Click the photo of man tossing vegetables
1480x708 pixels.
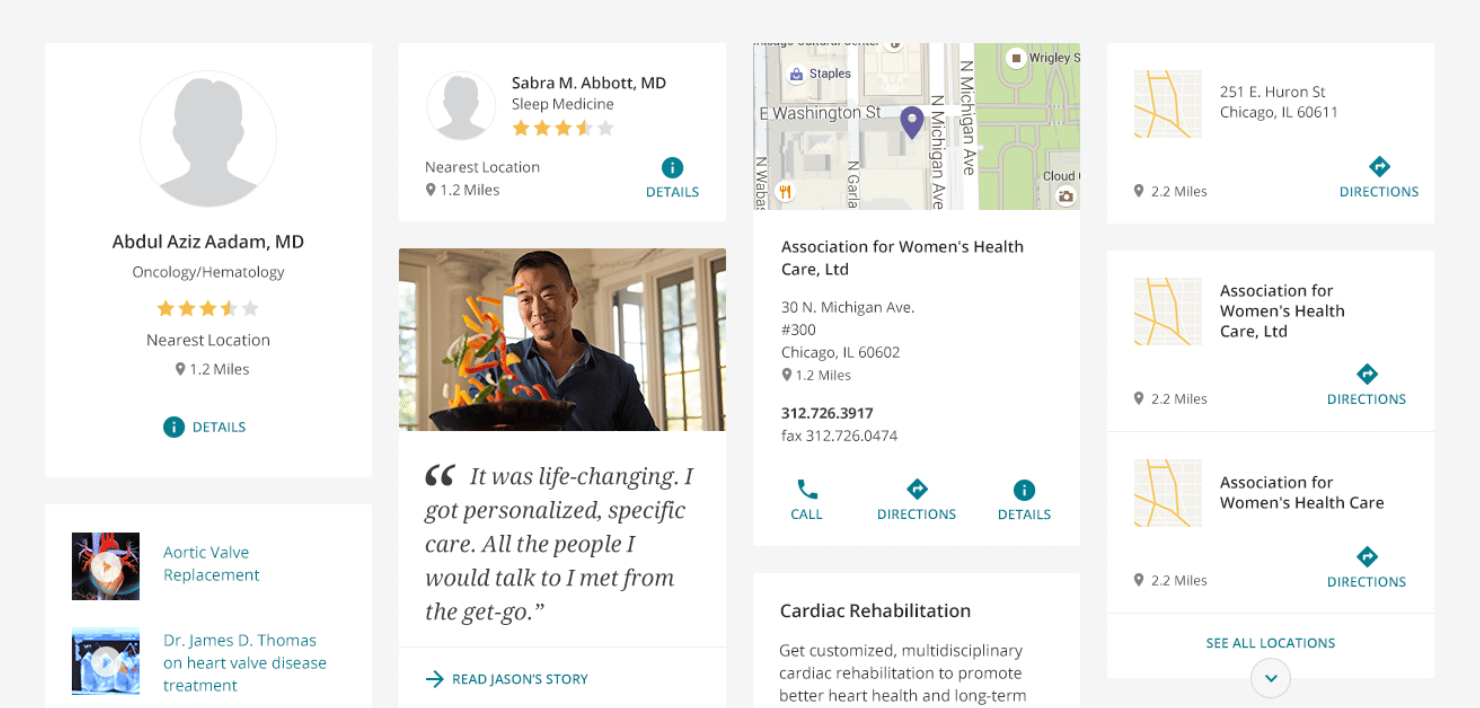point(562,340)
